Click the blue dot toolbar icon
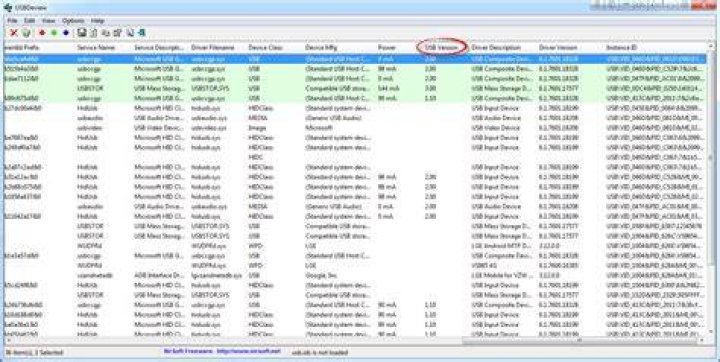The height and width of the screenshot is (362, 720). pos(66,33)
